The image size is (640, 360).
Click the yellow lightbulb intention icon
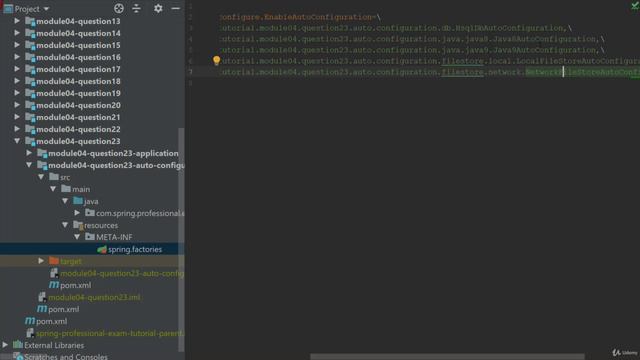point(216,60)
